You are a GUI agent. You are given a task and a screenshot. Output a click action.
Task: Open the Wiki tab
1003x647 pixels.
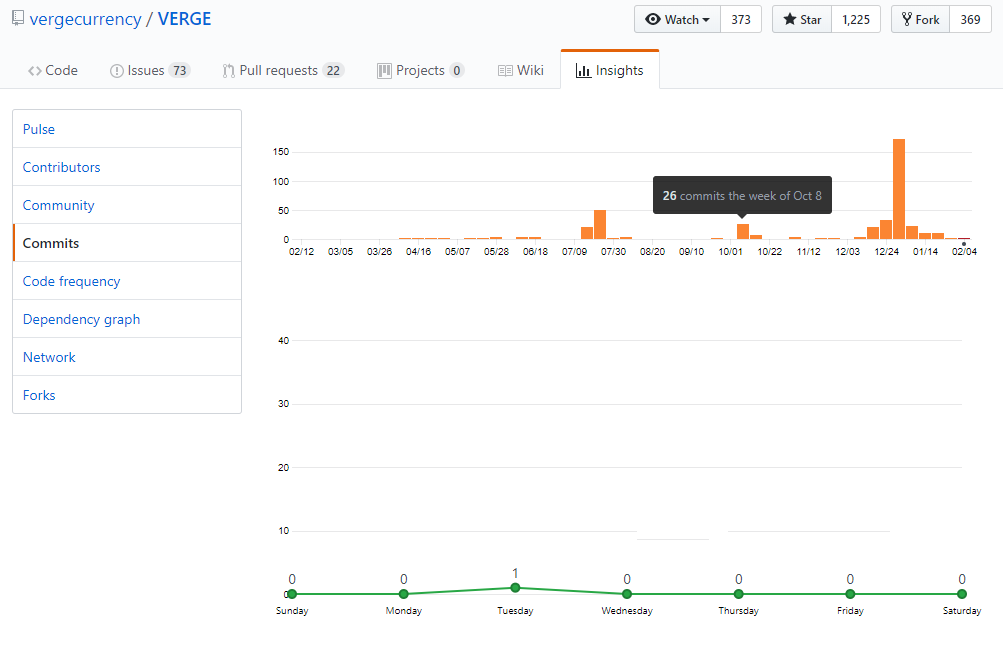[521, 70]
